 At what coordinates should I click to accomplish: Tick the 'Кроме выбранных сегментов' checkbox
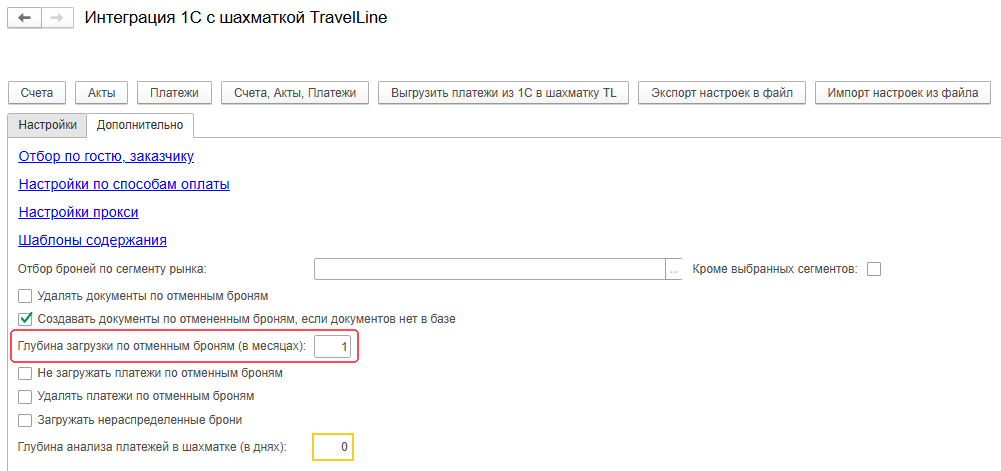click(874, 269)
